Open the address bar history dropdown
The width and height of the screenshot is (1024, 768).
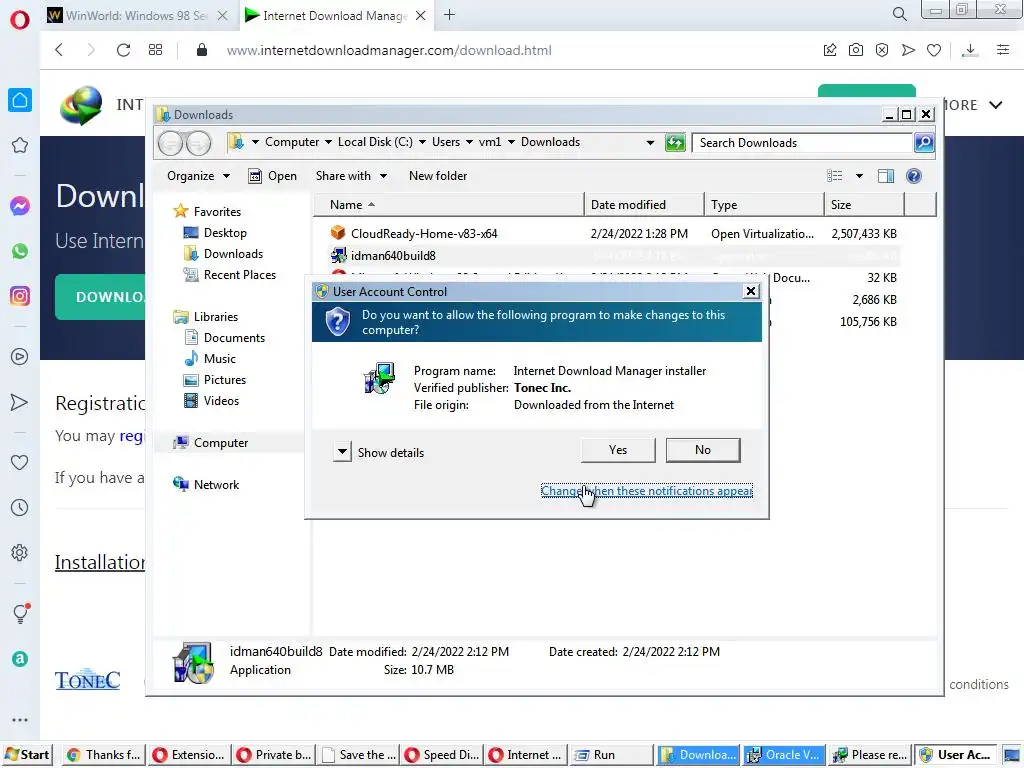[x=650, y=142]
